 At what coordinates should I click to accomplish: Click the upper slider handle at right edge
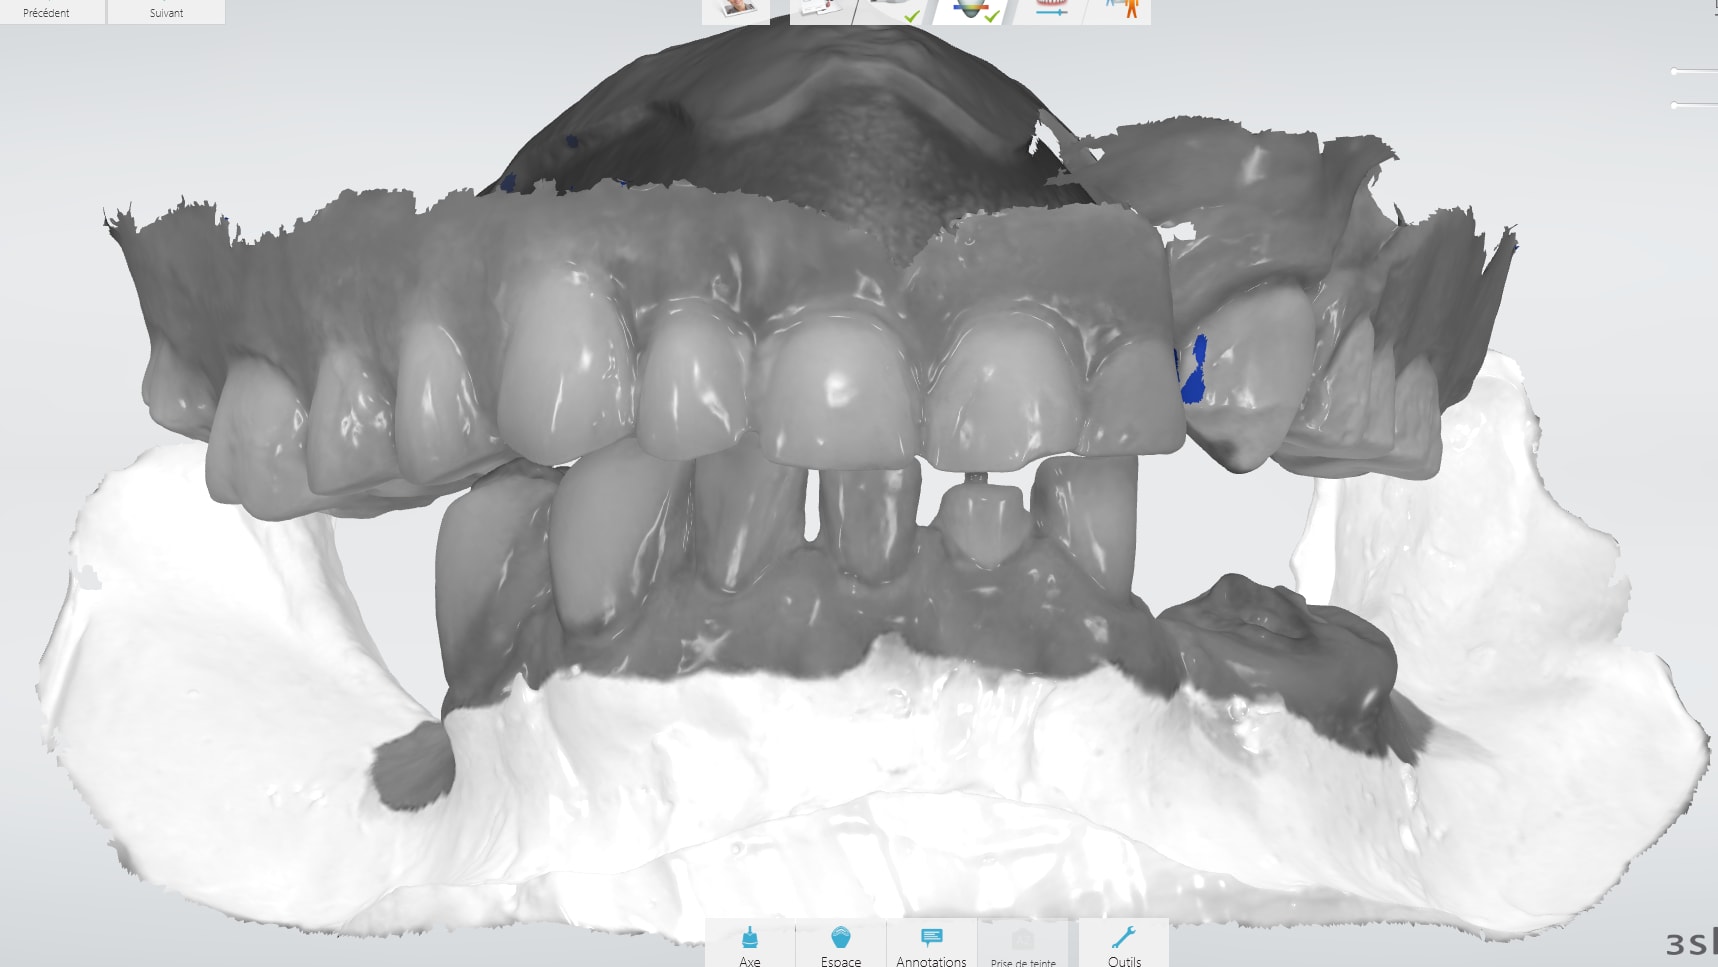pos(1675,71)
